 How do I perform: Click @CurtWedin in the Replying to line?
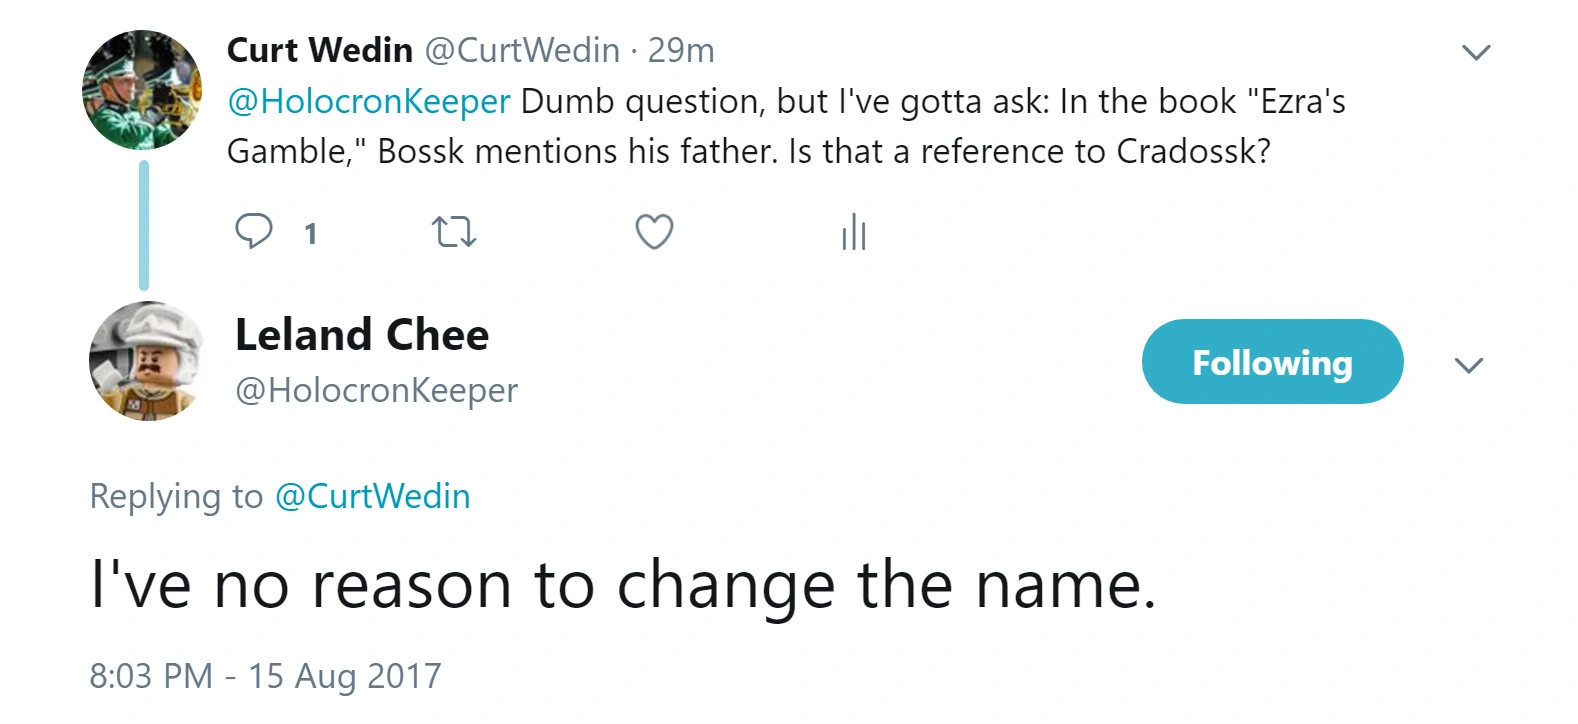(x=372, y=496)
